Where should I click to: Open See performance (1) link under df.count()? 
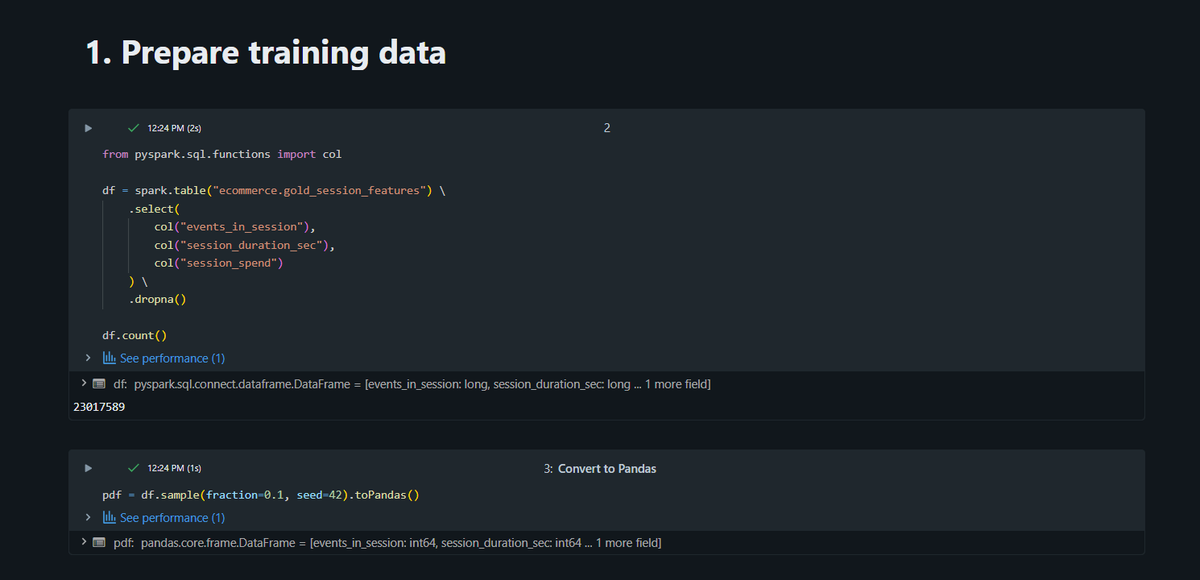click(172, 358)
